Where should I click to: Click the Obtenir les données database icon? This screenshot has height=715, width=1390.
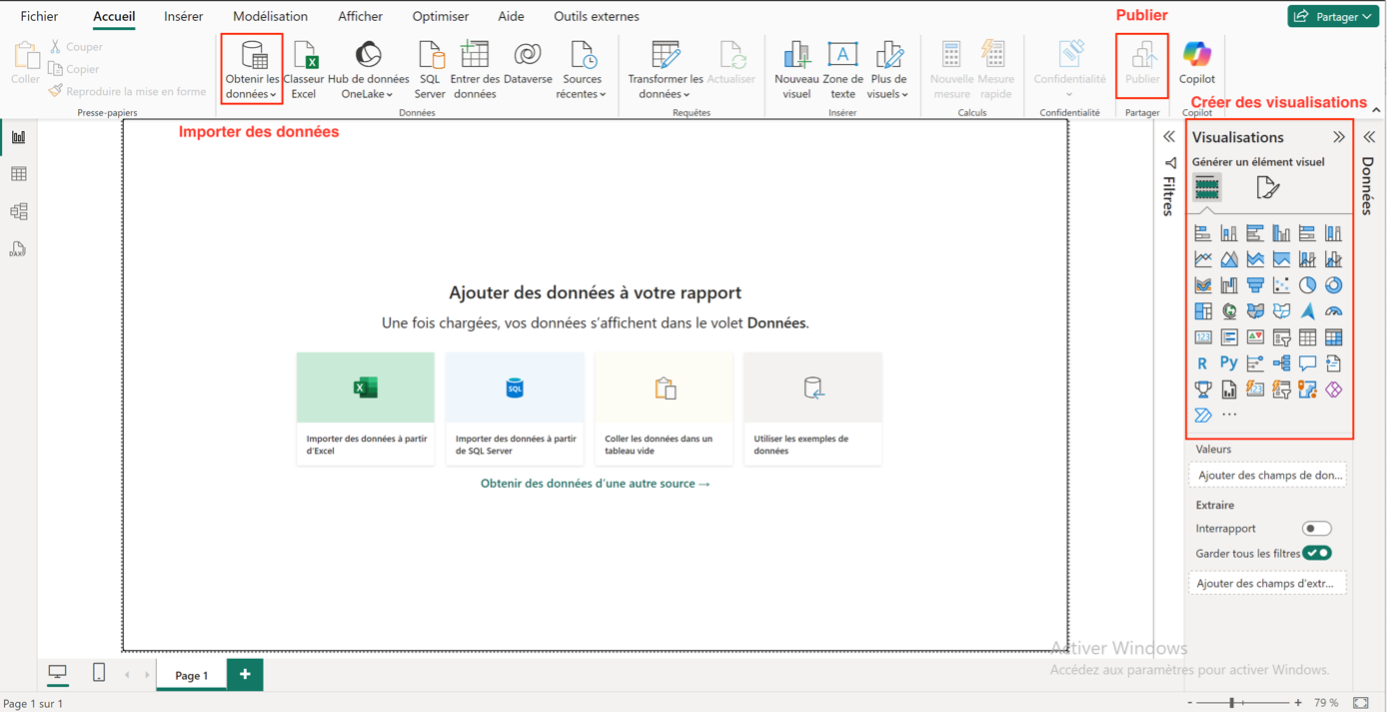pos(254,55)
